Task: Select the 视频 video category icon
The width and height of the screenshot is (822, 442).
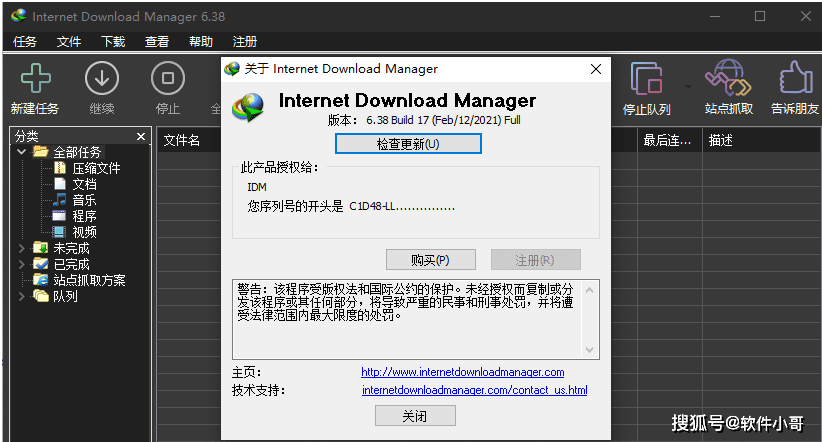Action: point(59,232)
